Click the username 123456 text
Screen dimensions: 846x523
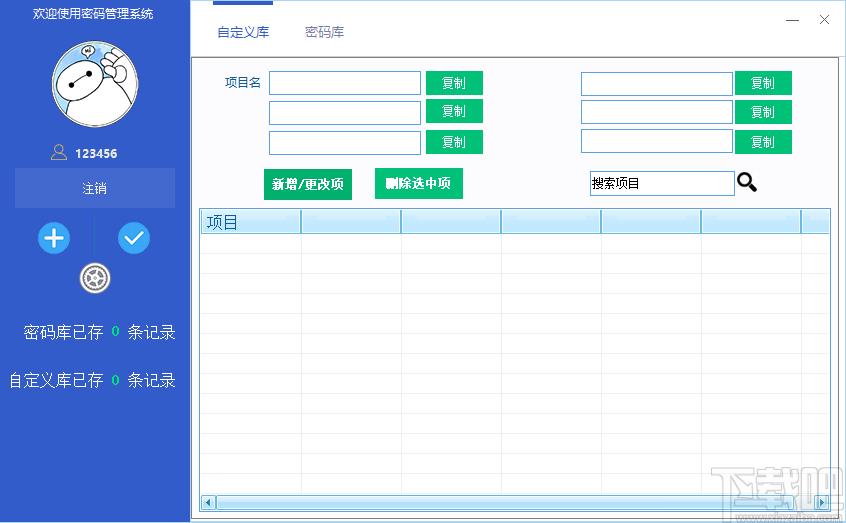tap(96, 154)
